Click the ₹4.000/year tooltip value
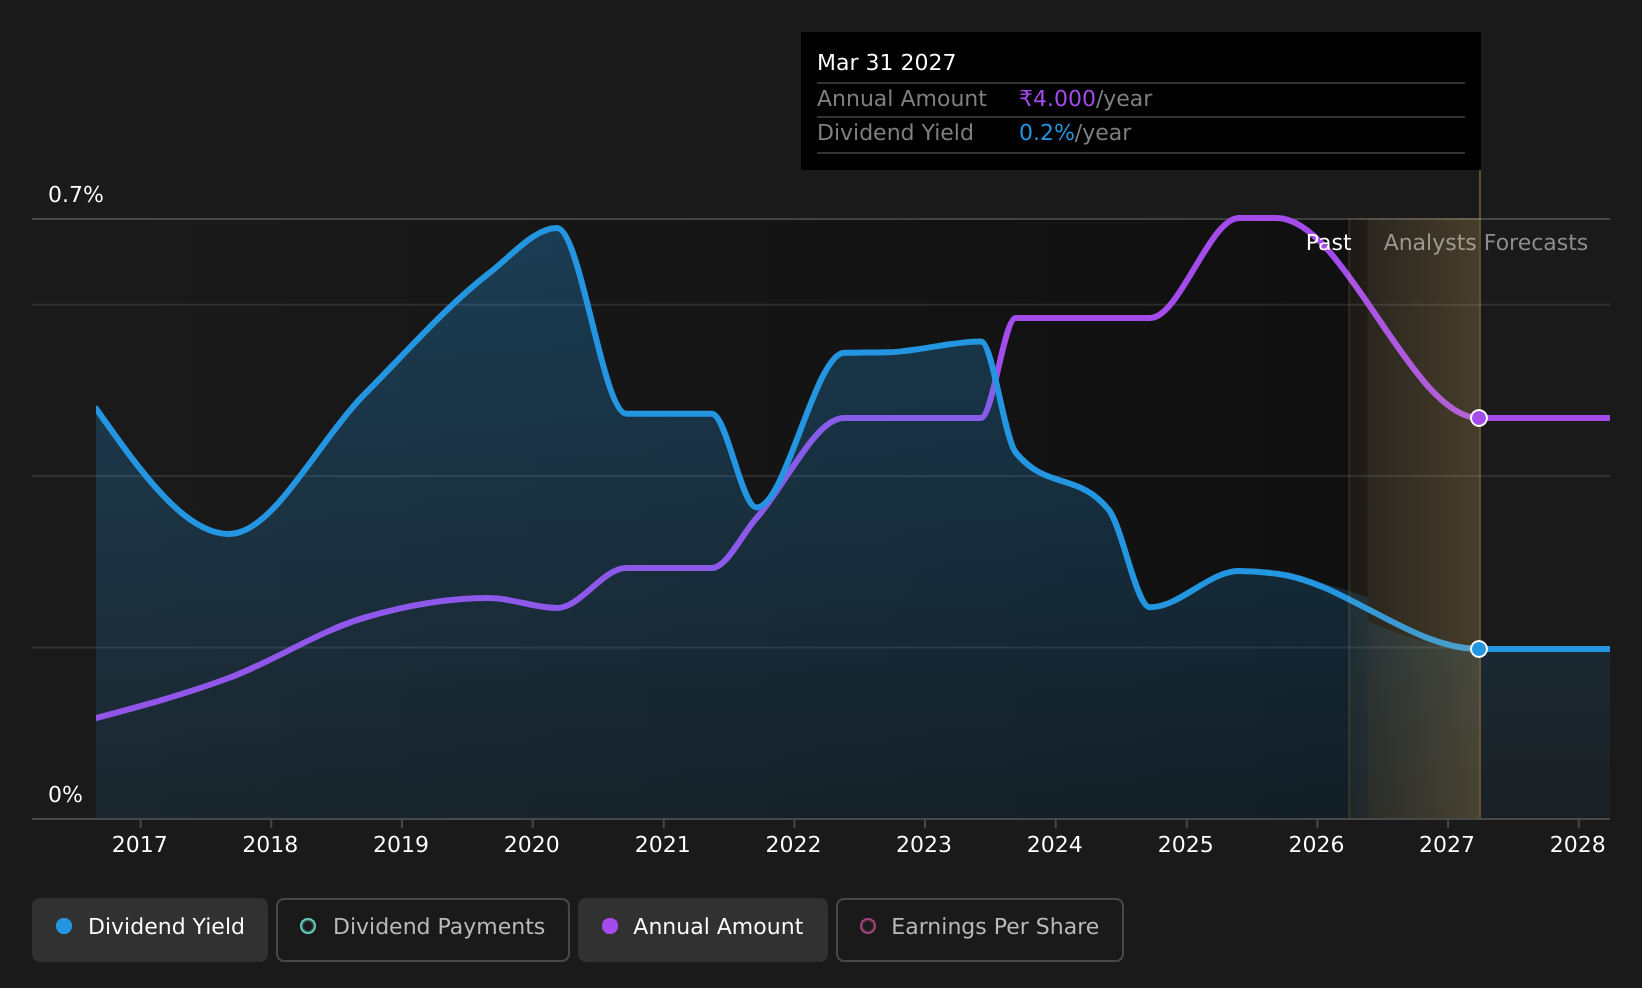The height and width of the screenshot is (988, 1642). pyautogui.click(x=1085, y=99)
